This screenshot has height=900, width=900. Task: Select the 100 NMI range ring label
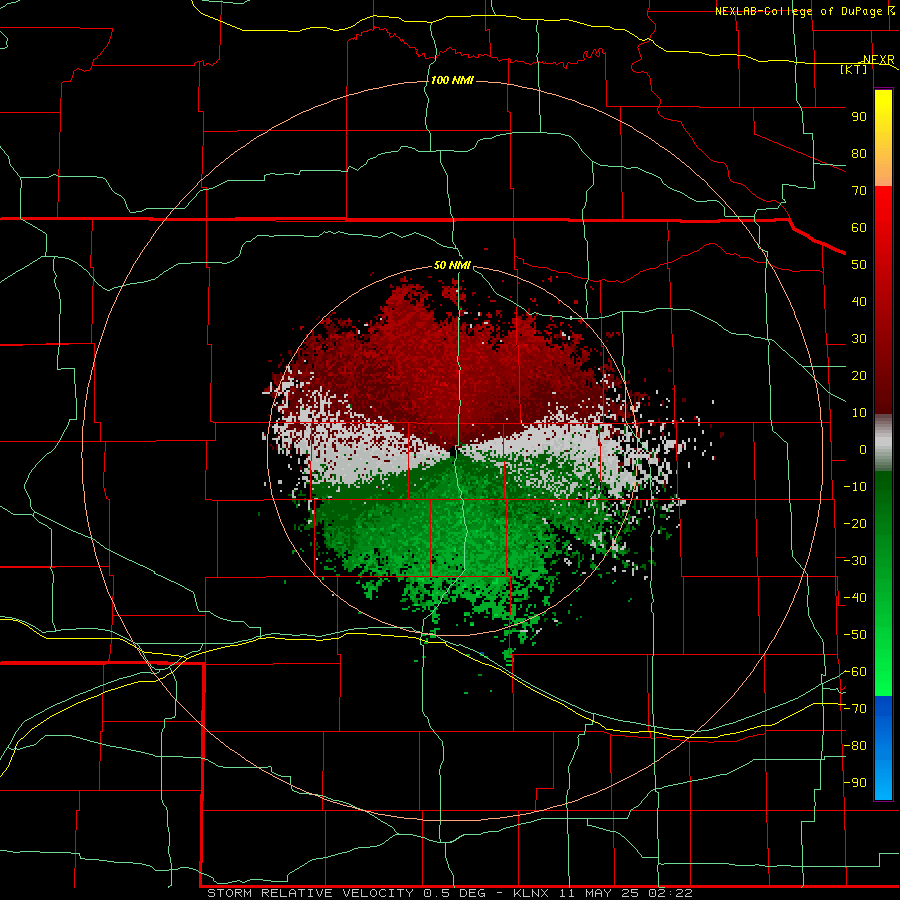[x=452, y=80]
